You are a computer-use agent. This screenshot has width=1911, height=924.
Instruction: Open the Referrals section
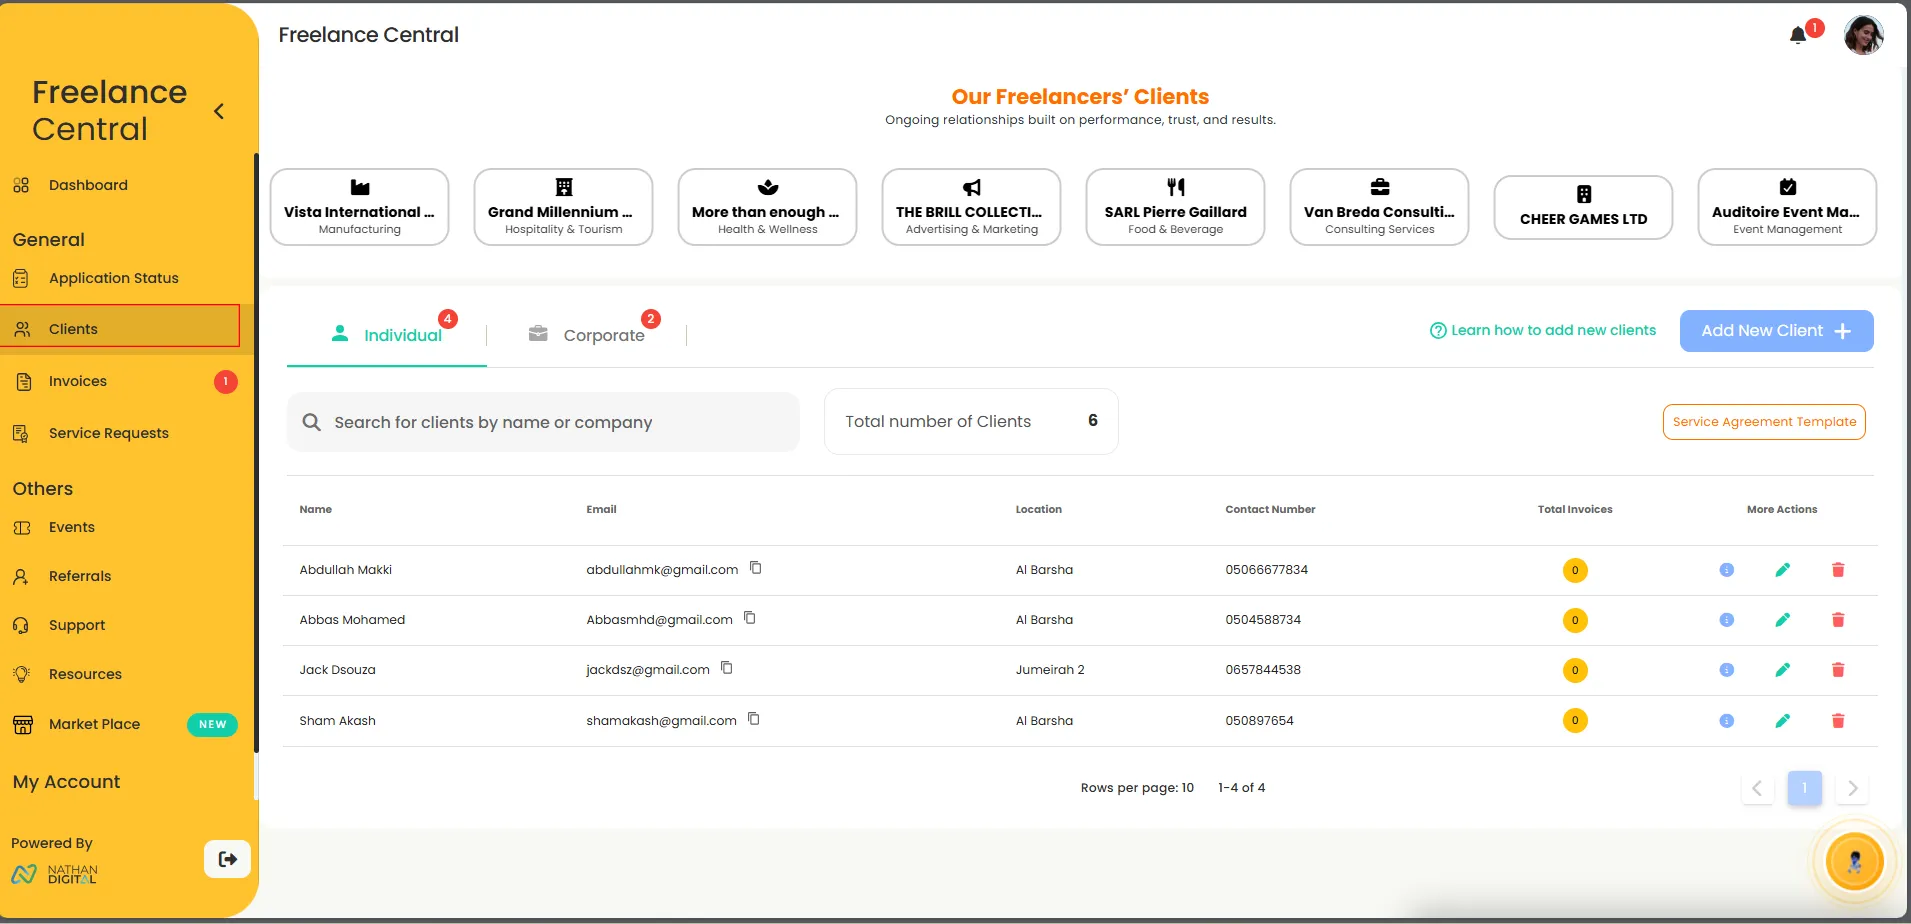tap(80, 576)
